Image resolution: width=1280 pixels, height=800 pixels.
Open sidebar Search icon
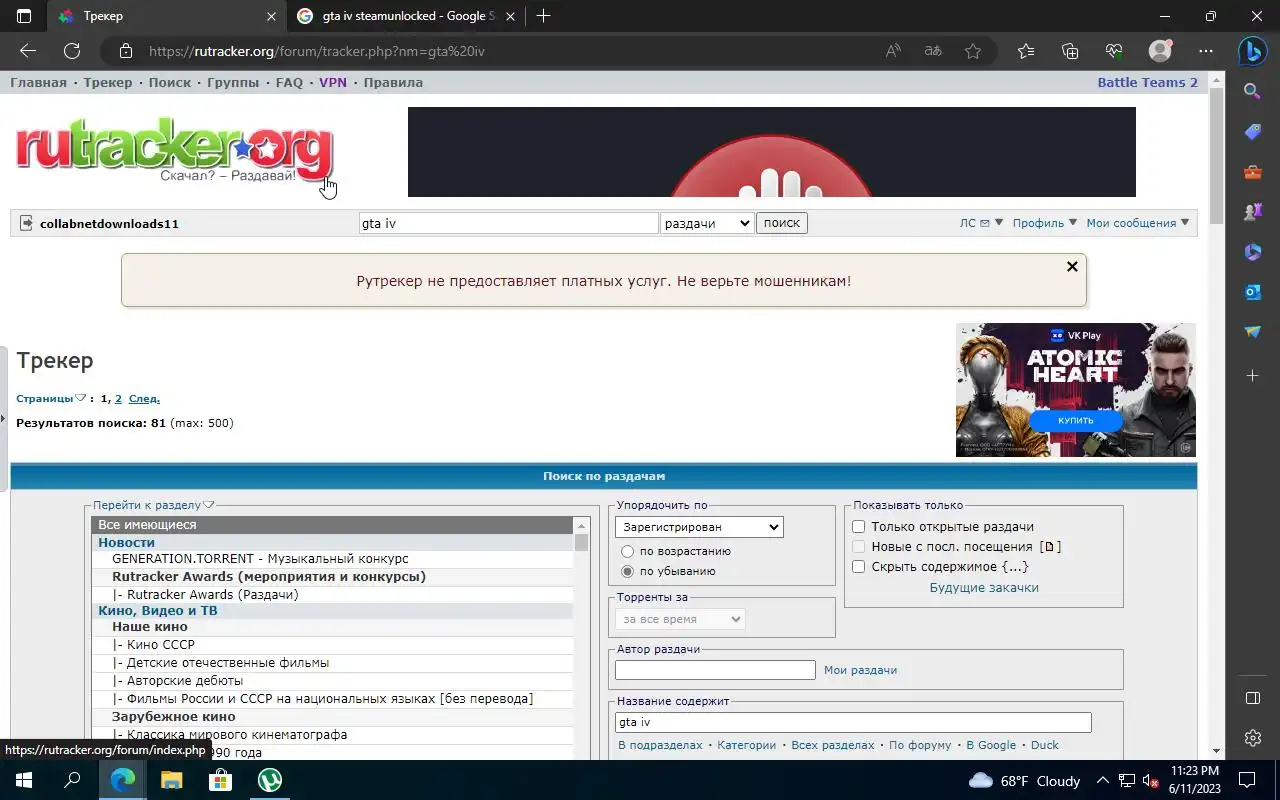[x=1252, y=91]
